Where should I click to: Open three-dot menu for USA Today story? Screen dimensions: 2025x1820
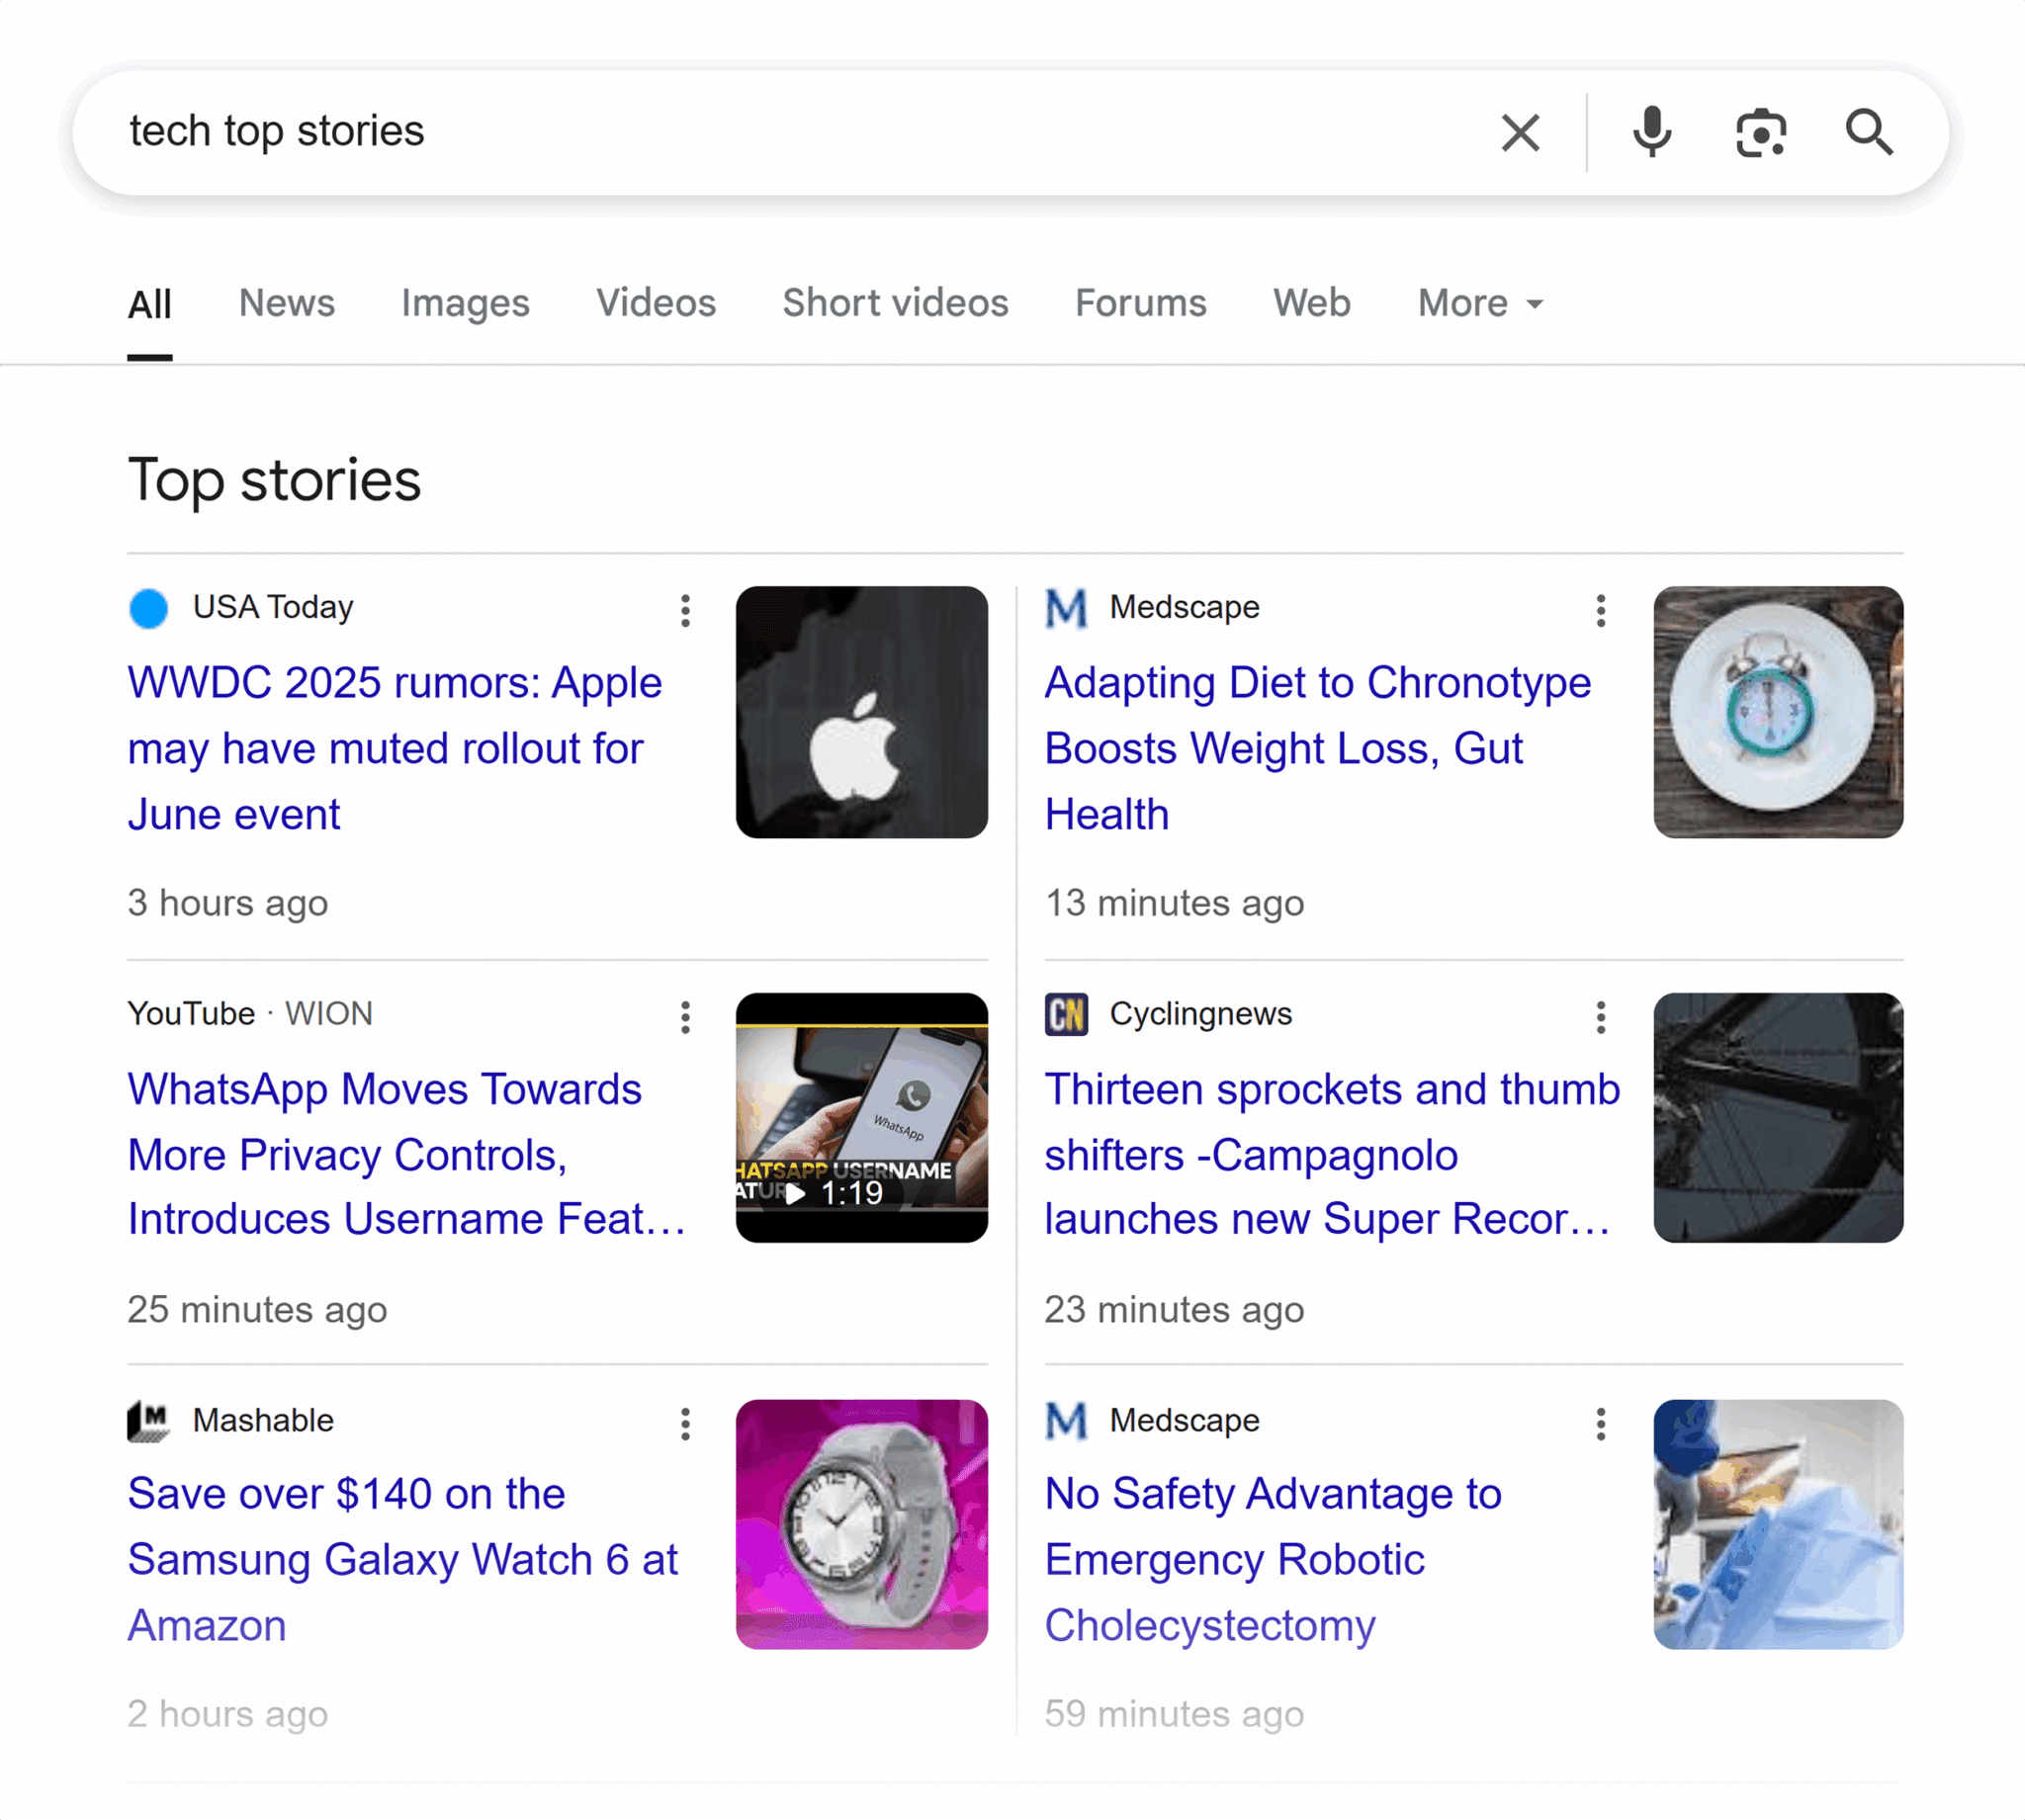tap(685, 610)
